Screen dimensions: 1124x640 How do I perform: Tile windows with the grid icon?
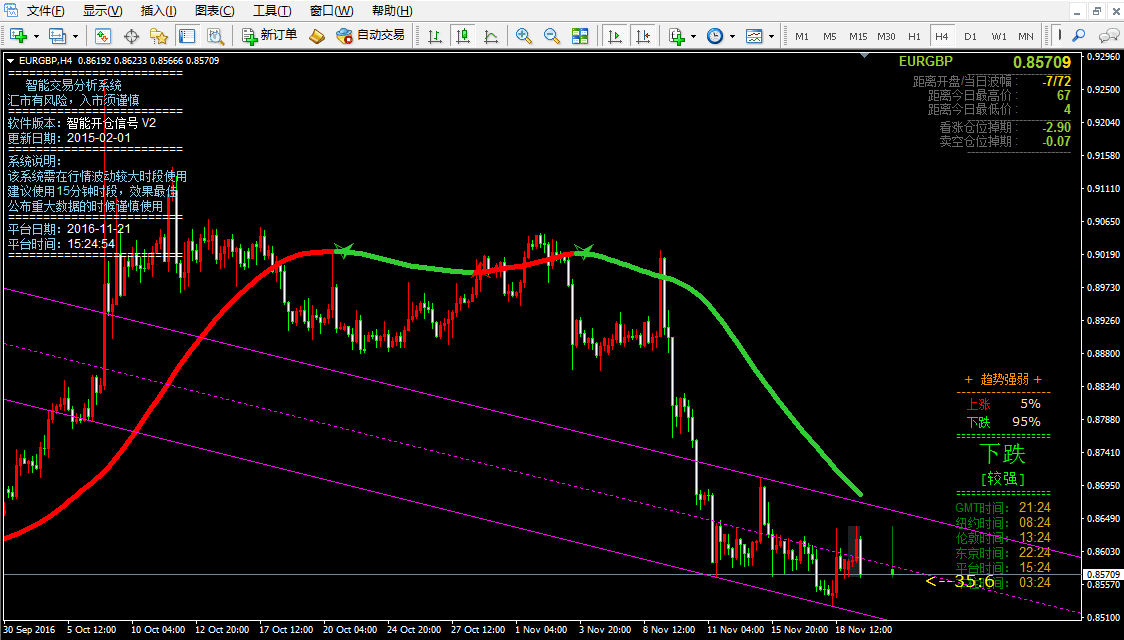580,36
